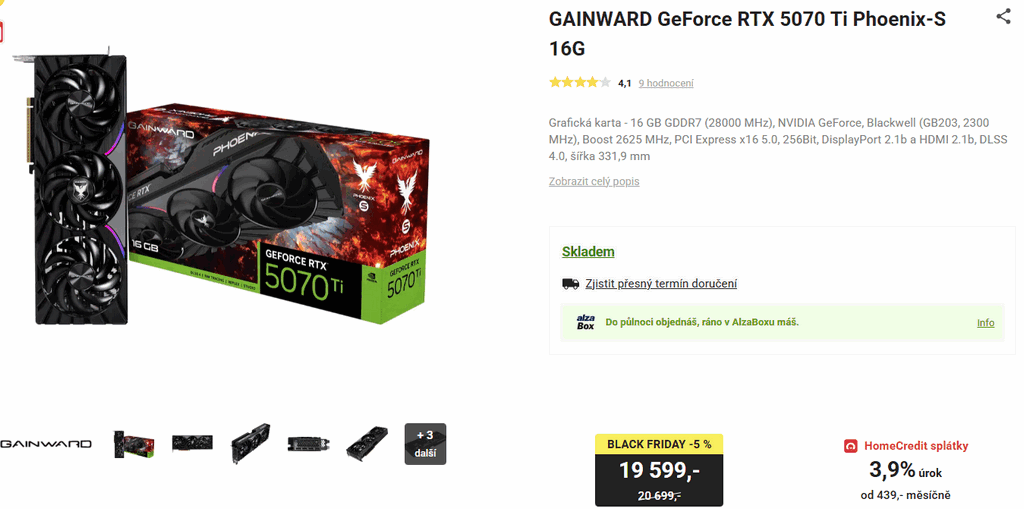Image resolution: width=1024 pixels, height=509 pixels.
Task: Show more images with +3 další
Action: pos(425,444)
